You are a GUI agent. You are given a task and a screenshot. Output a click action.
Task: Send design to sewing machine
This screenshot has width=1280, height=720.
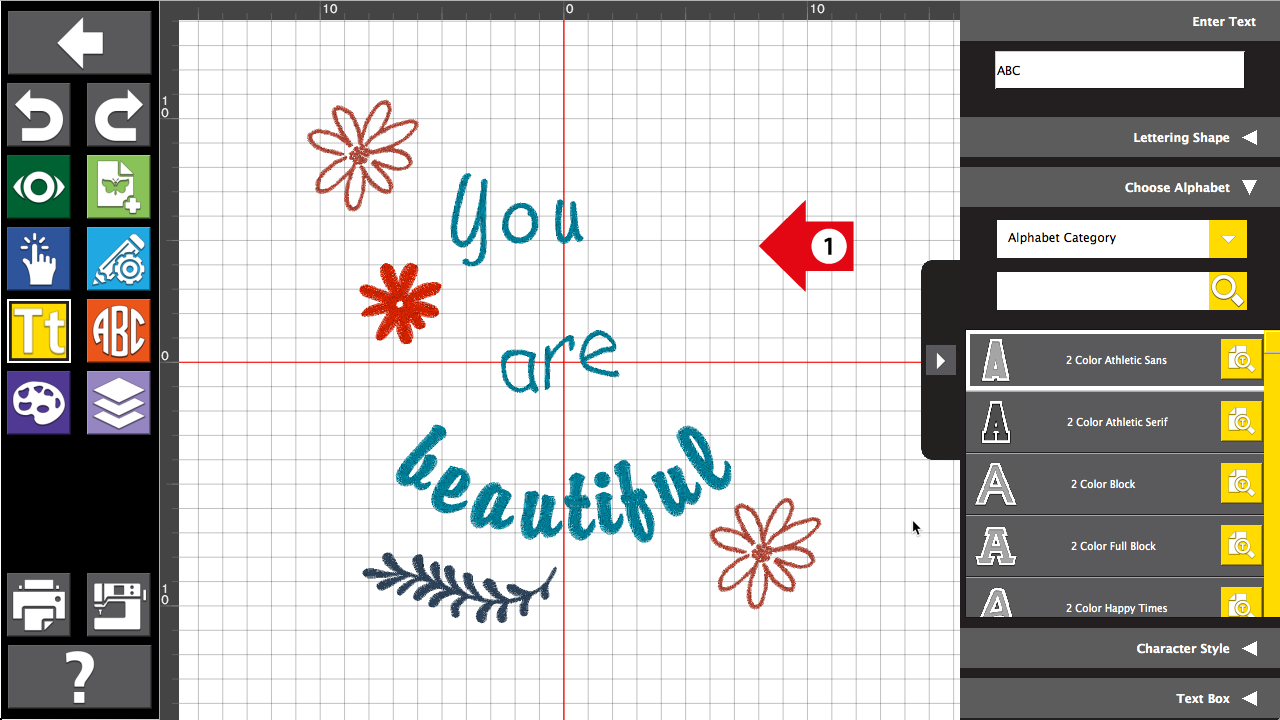click(x=118, y=605)
